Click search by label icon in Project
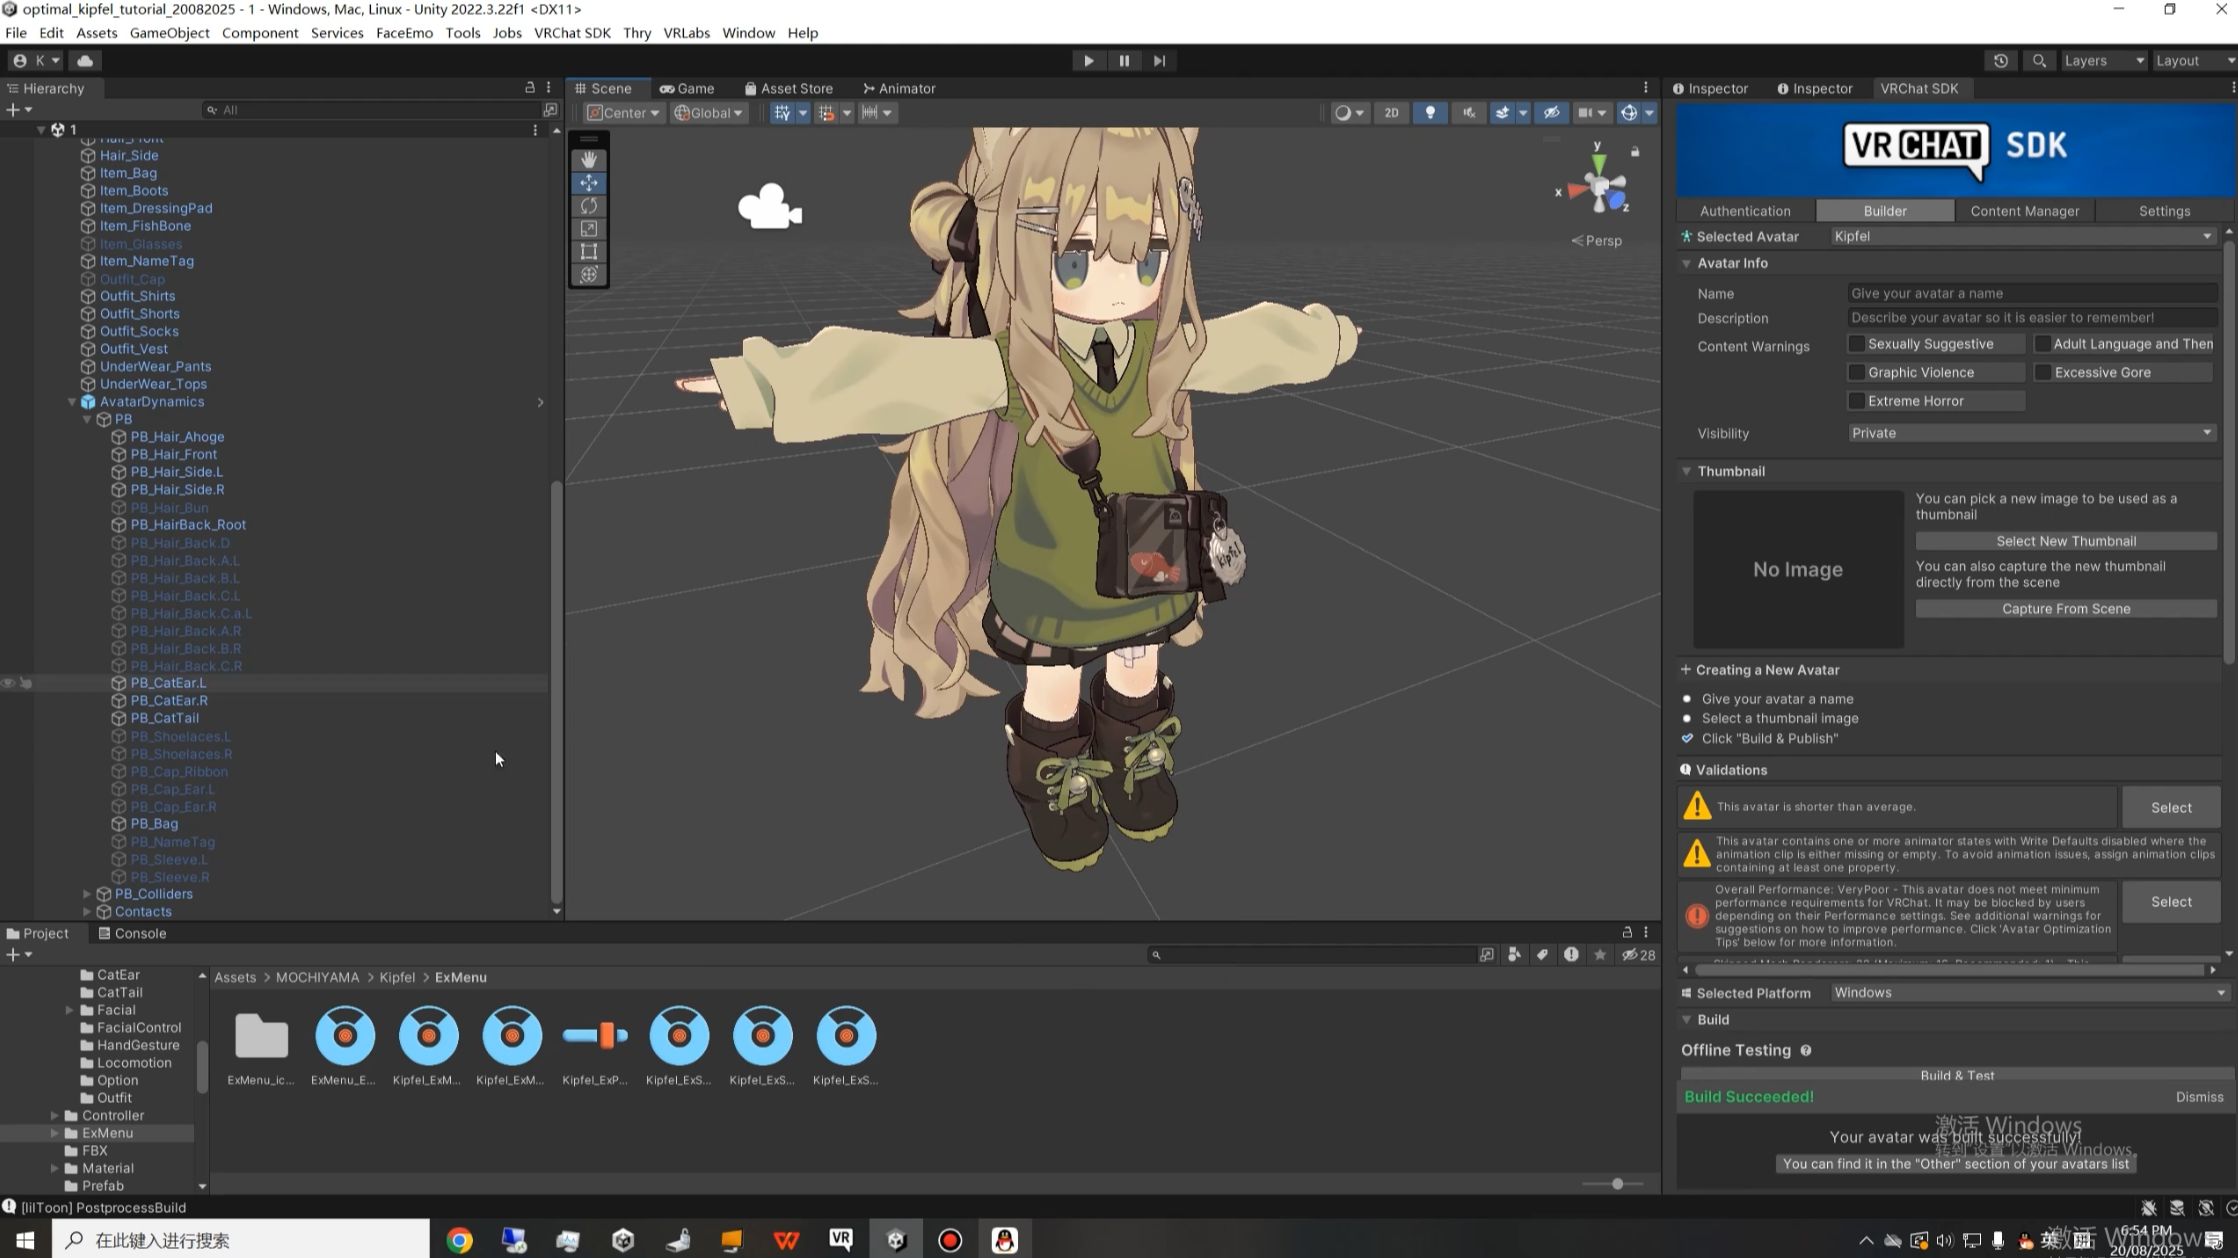2238x1258 pixels. click(1542, 955)
